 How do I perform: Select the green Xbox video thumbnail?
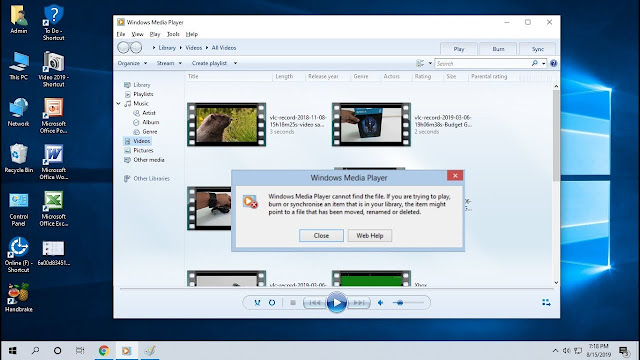371,279
